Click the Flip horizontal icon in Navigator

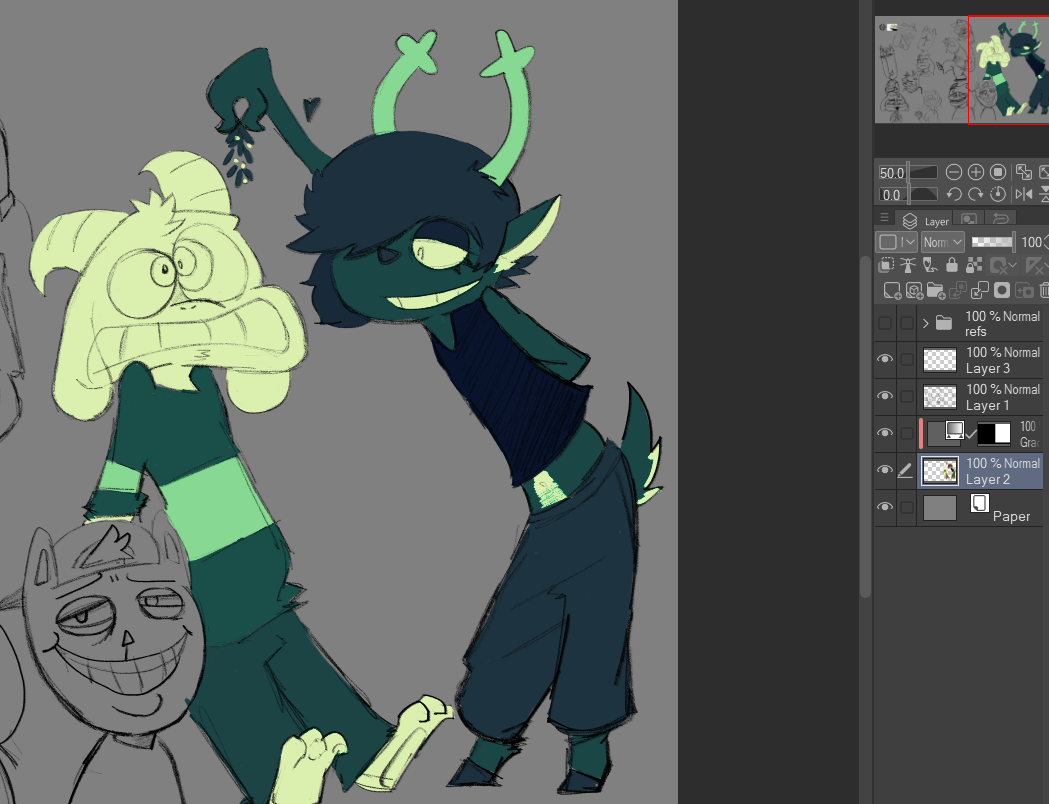(1024, 194)
